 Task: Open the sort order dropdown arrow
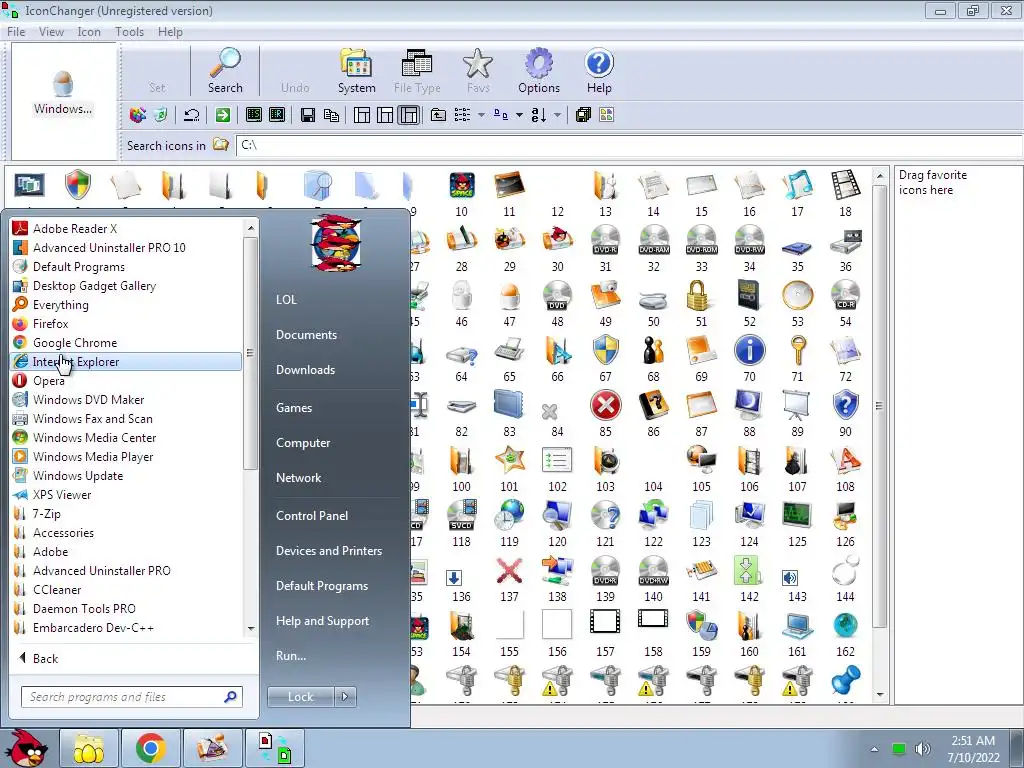point(557,115)
